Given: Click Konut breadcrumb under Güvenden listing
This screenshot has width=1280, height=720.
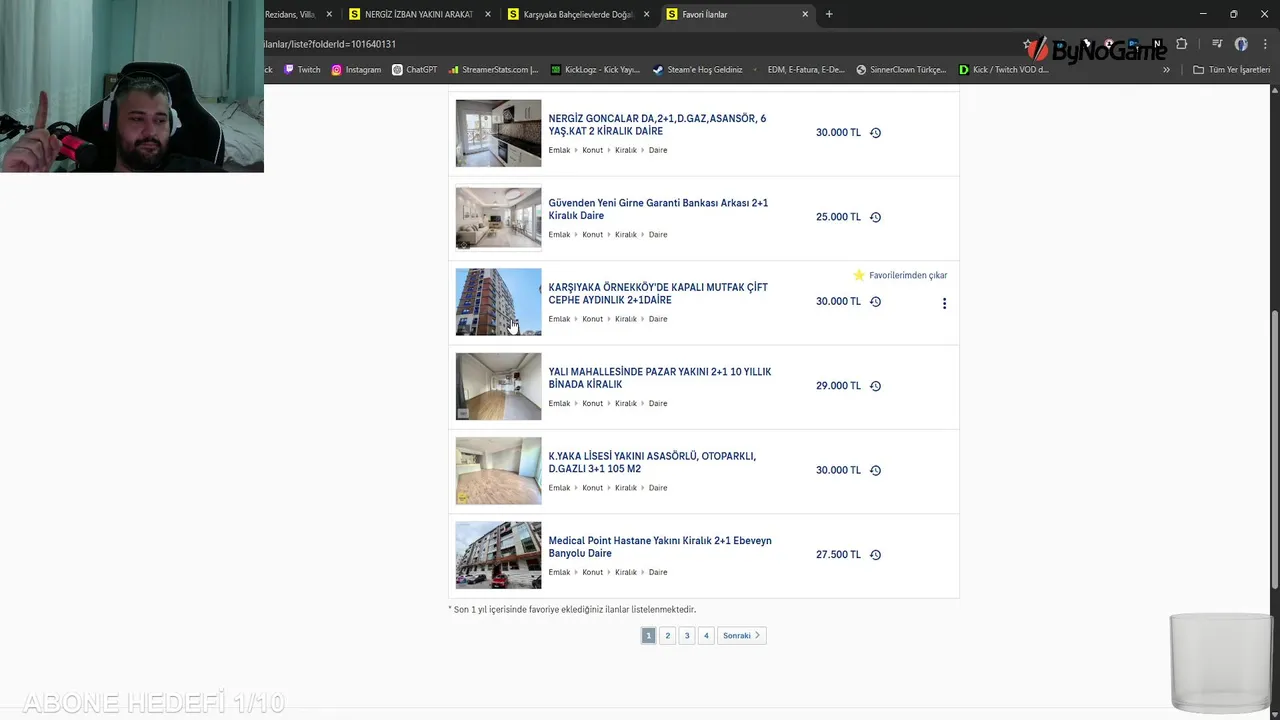Looking at the screenshot, I should [x=593, y=235].
